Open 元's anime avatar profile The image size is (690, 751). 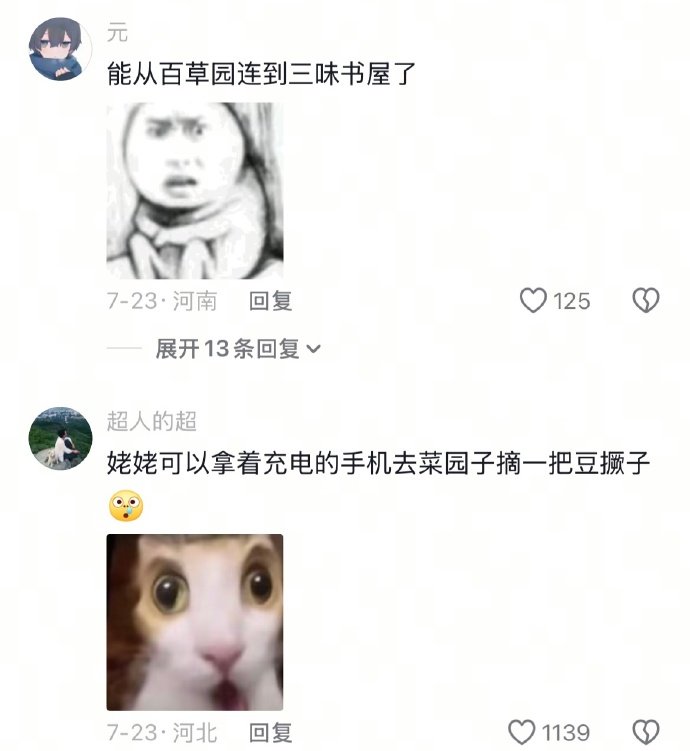pyautogui.click(x=60, y=49)
